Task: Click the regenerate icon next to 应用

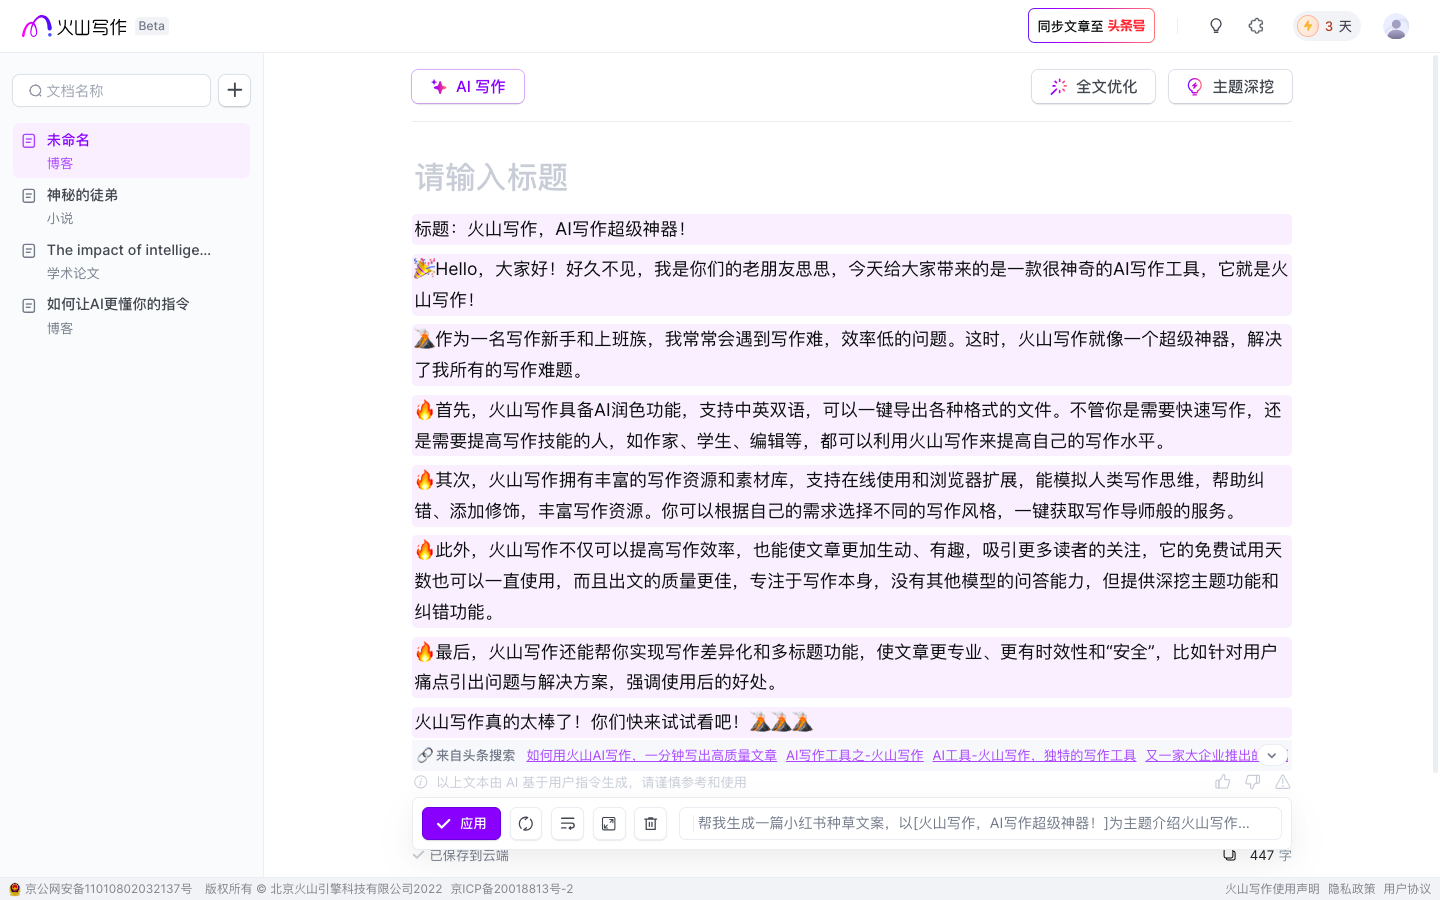Action: coord(526,823)
